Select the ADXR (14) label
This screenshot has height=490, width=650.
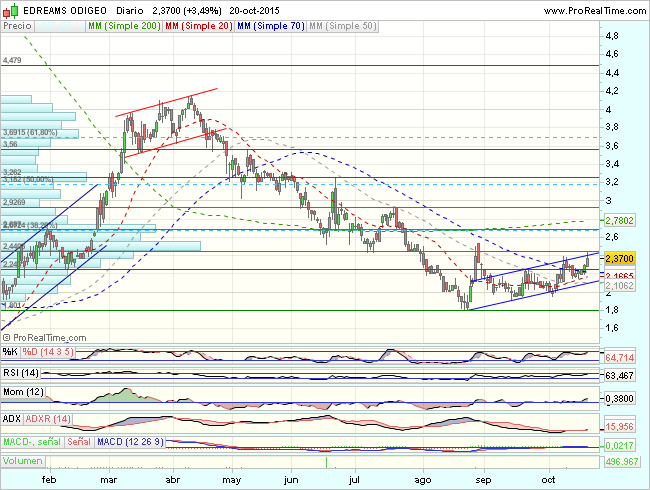(x=48, y=419)
